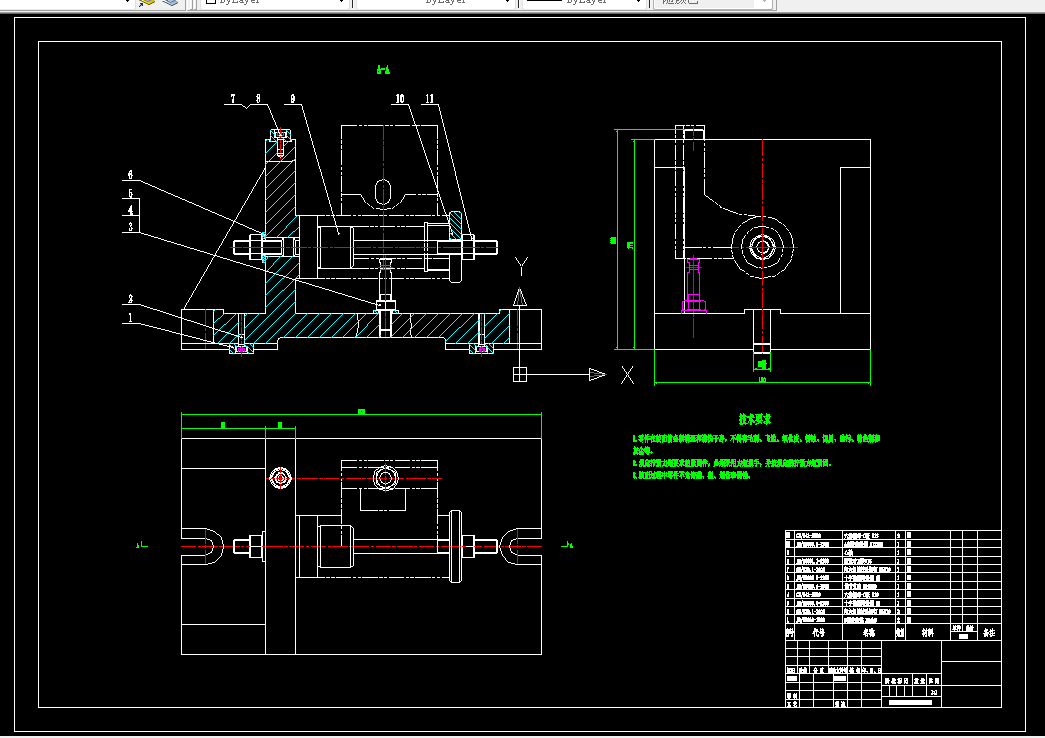1045x738 pixels.
Task: Open the color ByLayer dropdown
Action: pyautogui.click(x=275, y=3)
